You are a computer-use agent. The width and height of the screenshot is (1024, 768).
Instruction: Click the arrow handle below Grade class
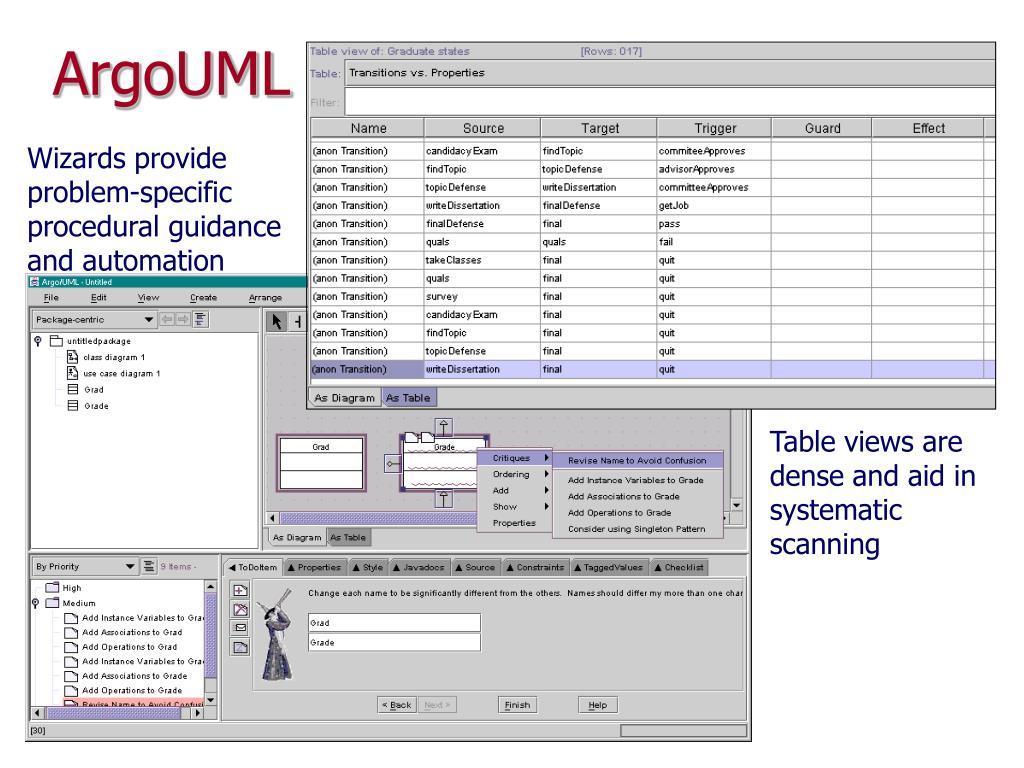[x=443, y=499]
